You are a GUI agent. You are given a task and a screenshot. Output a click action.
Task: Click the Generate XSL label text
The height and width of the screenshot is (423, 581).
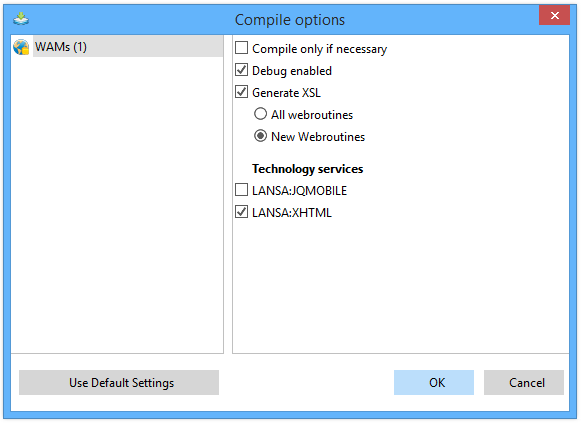click(286, 93)
